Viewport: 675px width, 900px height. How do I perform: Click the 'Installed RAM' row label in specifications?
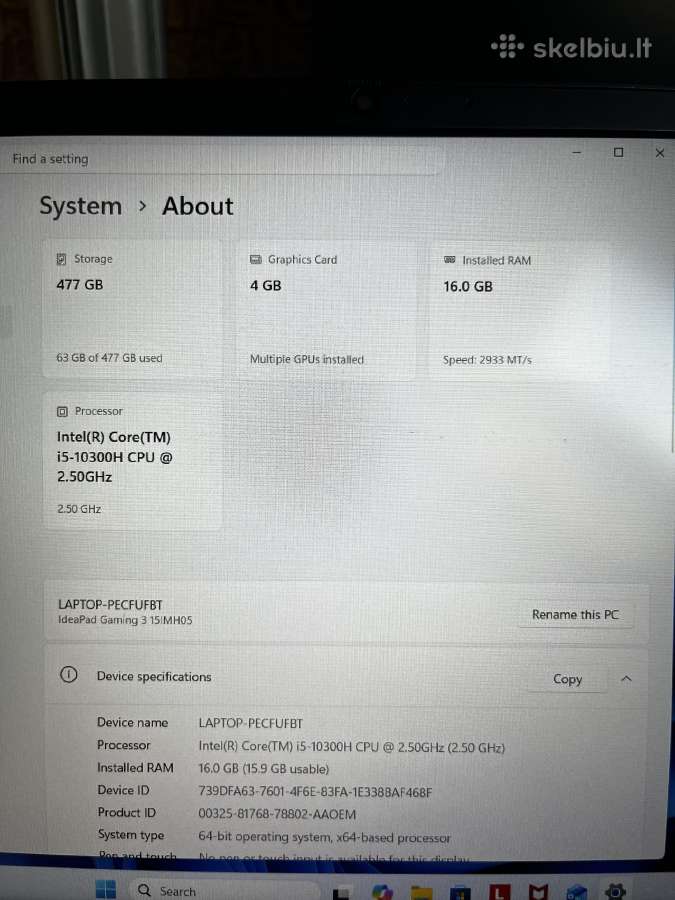tap(135, 767)
